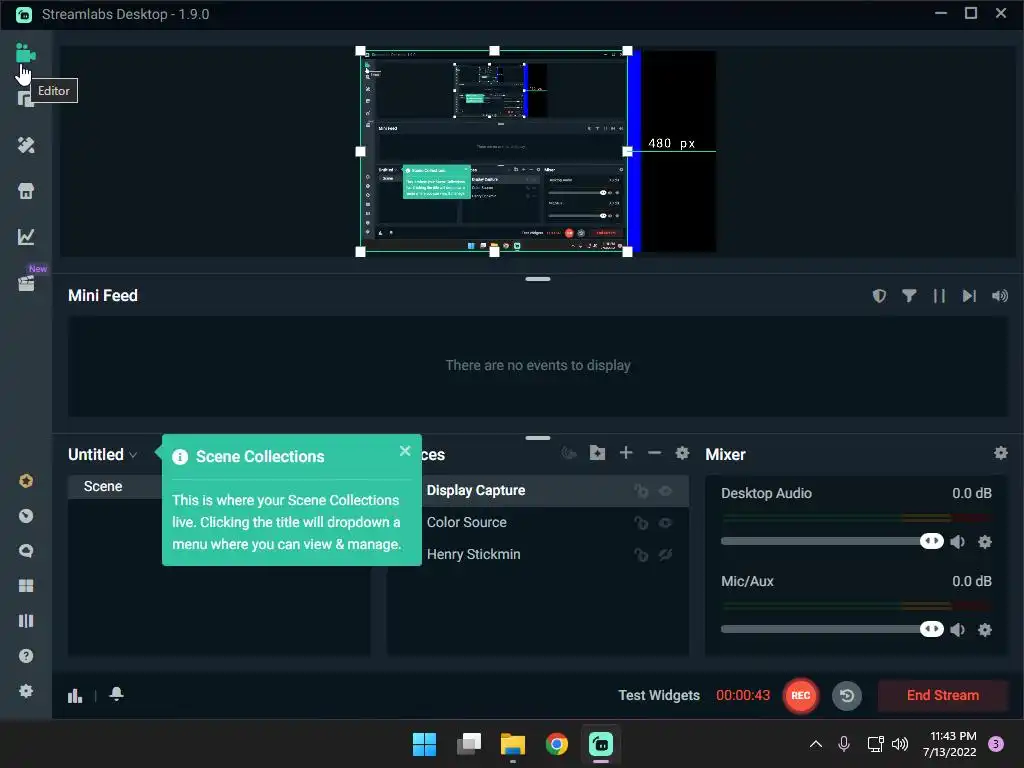Image resolution: width=1024 pixels, height=768 pixels.
Task: Mute Mini Feed event sounds
Action: click(999, 296)
